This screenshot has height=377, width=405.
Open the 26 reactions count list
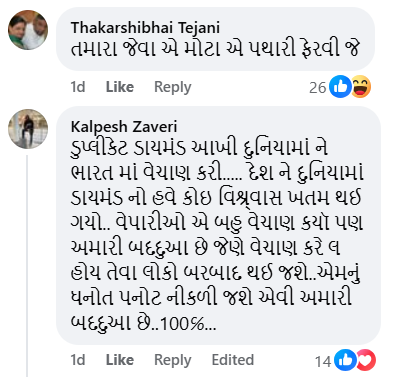pyautogui.click(x=317, y=88)
